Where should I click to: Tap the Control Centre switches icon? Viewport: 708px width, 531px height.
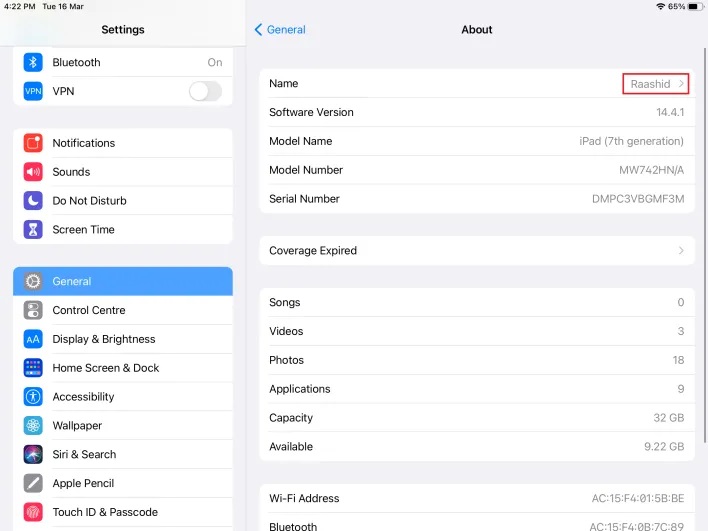tap(33, 310)
